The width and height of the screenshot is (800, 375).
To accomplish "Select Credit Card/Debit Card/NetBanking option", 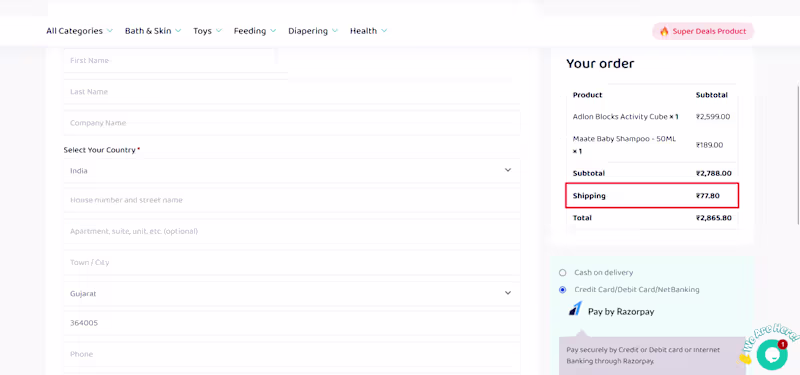I will coord(562,290).
